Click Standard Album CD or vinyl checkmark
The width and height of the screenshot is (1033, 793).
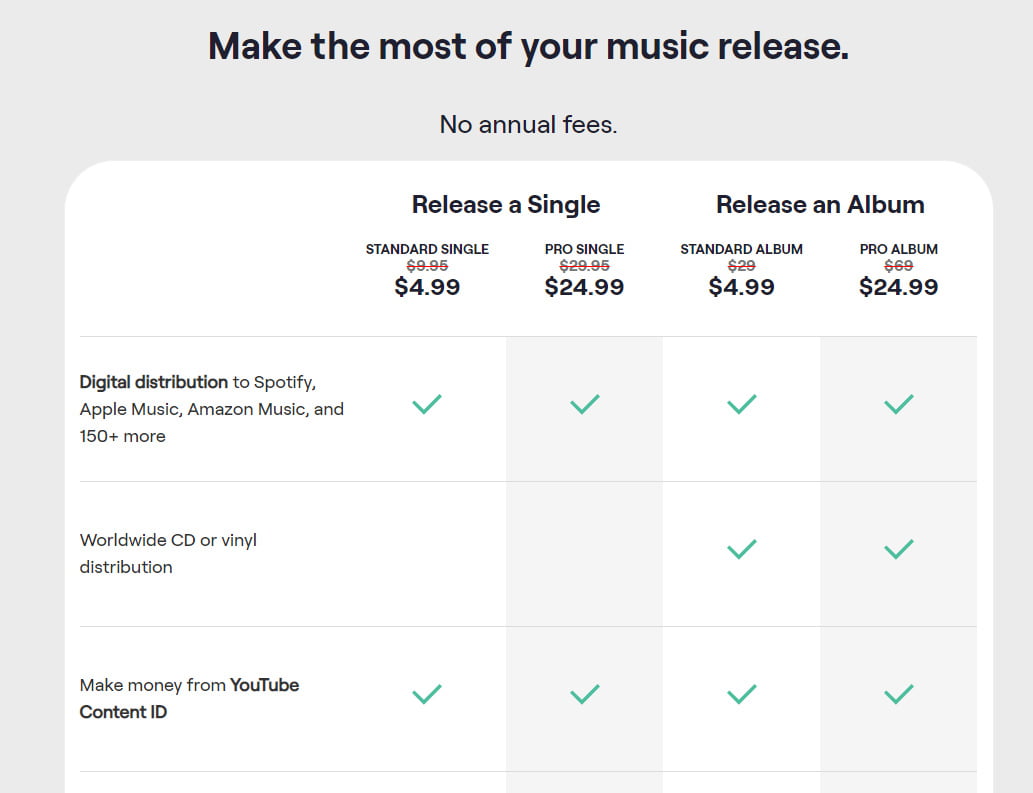tap(741, 549)
